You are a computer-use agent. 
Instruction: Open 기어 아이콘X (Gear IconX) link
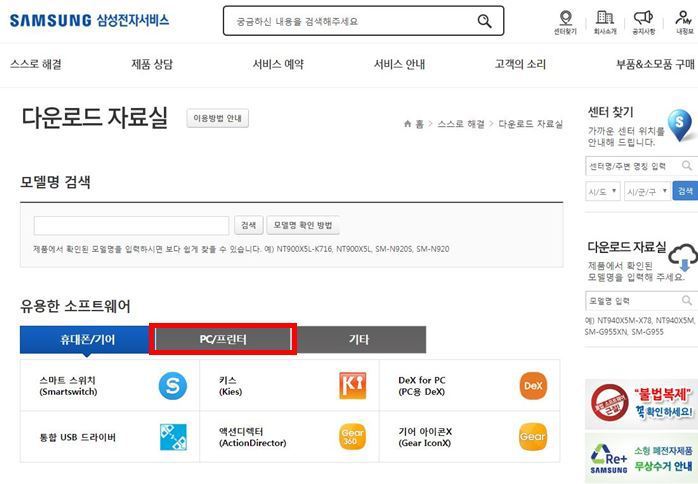click(x=425, y=437)
